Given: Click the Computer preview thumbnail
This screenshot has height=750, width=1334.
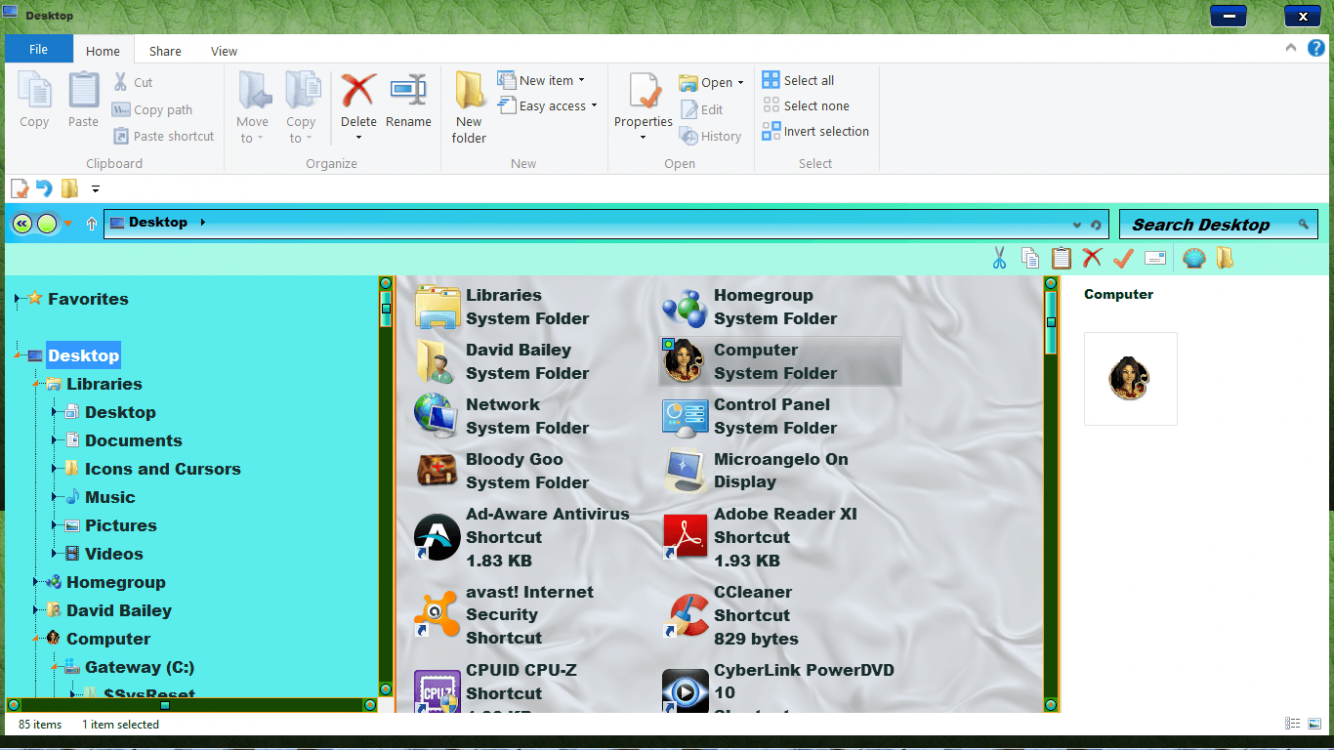Looking at the screenshot, I should (x=1130, y=379).
